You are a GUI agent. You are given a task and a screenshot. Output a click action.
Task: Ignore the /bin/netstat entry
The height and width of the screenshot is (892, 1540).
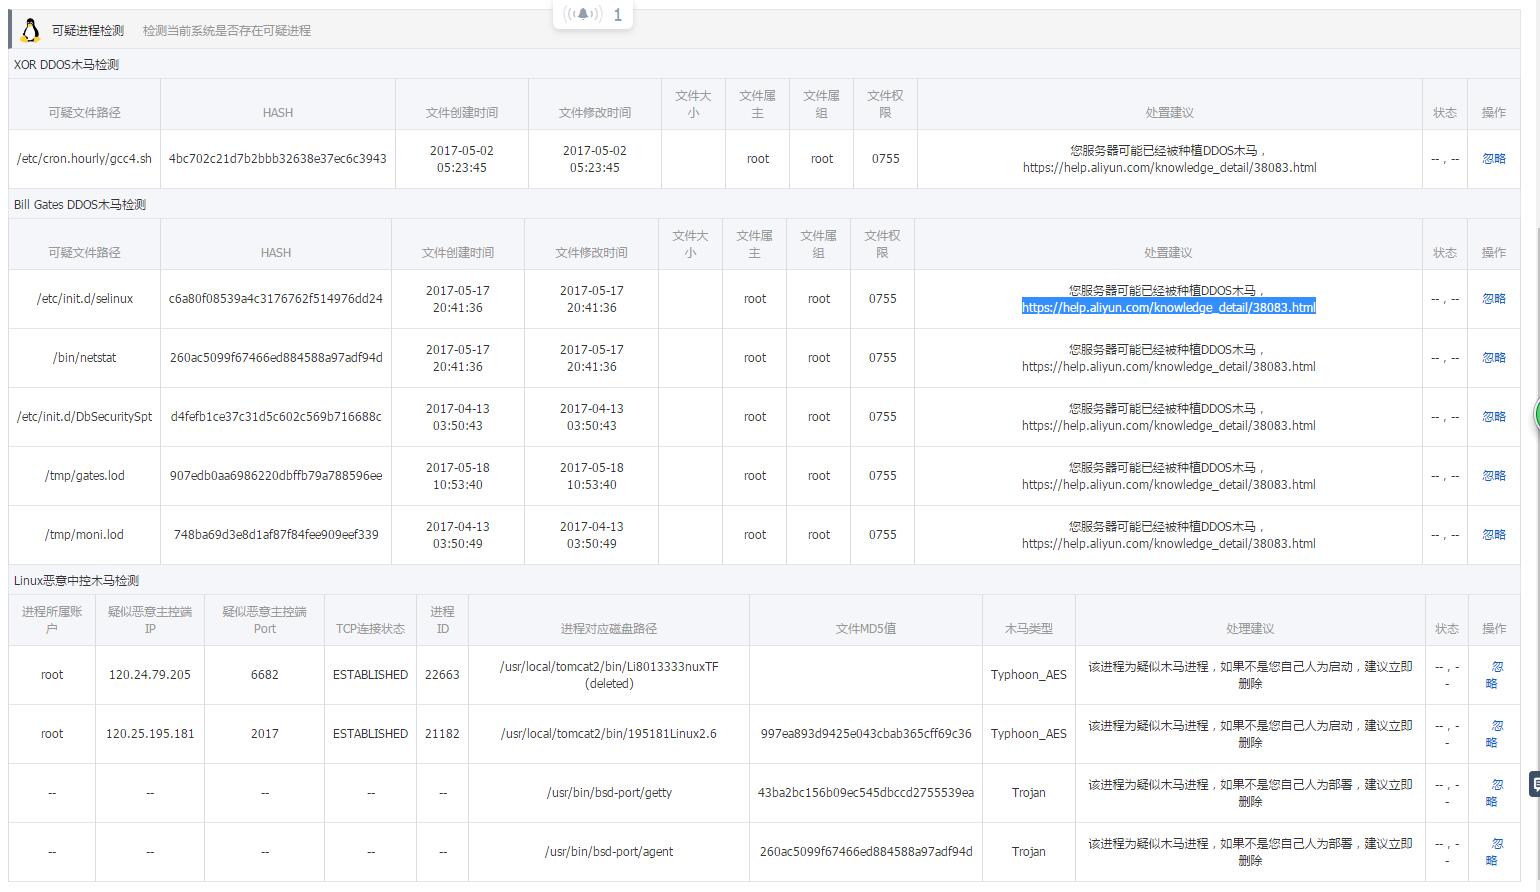point(1493,358)
